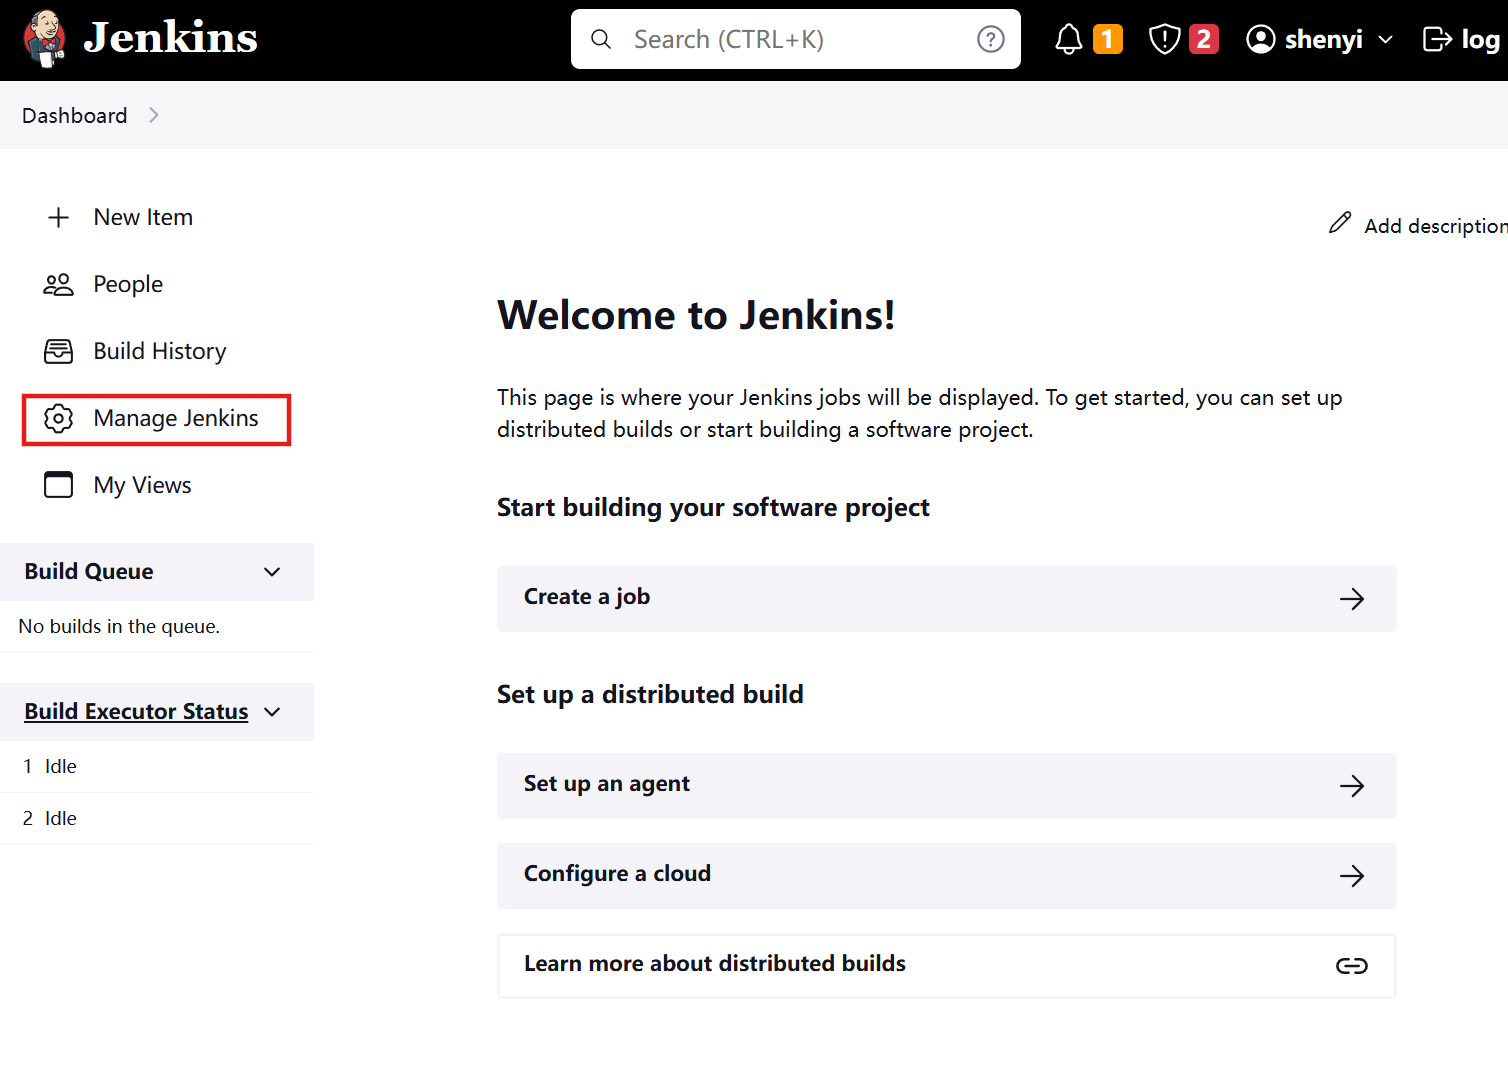The width and height of the screenshot is (1508, 1069).
Task: Click the shenyi user avatar icon
Action: click(1261, 39)
